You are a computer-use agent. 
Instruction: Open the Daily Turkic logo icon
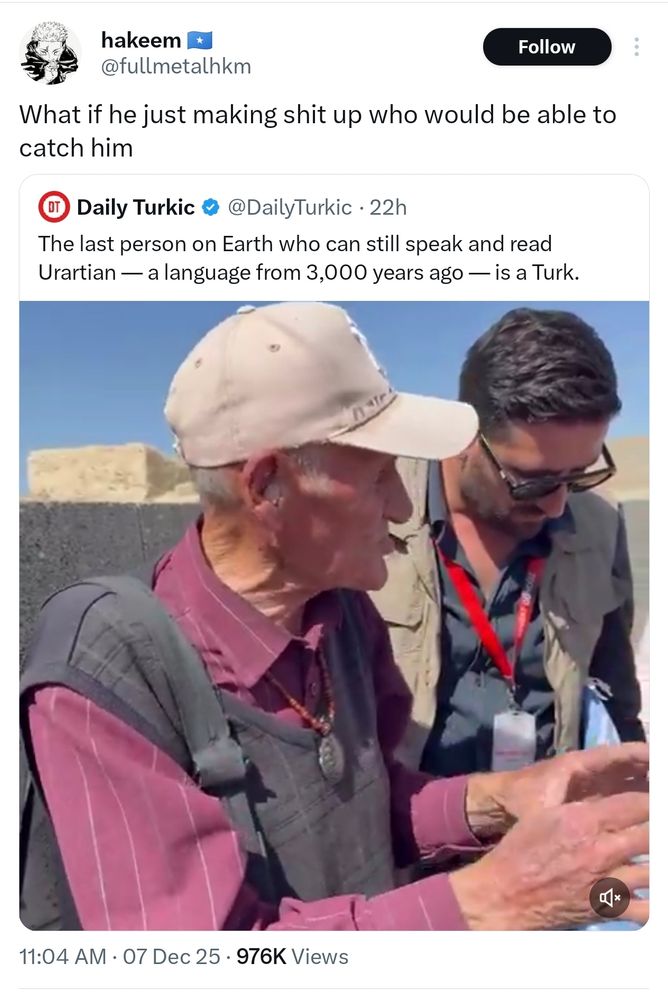point(54,207)
